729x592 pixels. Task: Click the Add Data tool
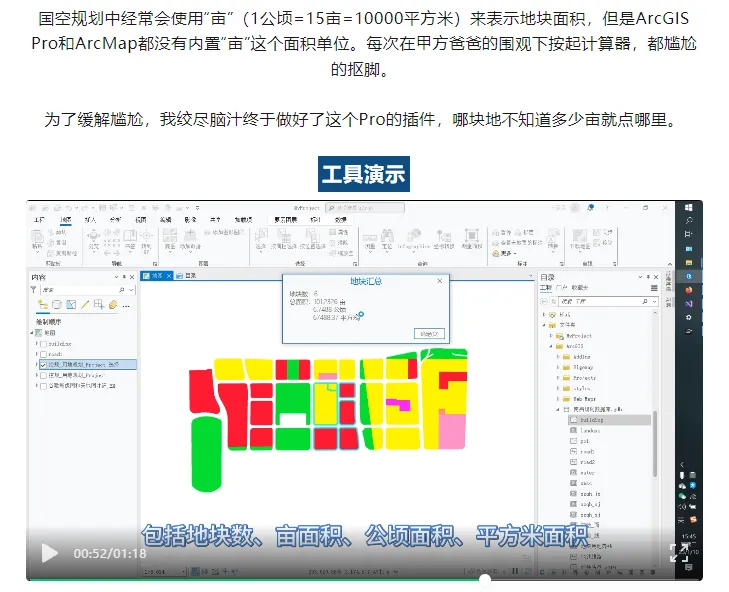[x=190, y=240]
